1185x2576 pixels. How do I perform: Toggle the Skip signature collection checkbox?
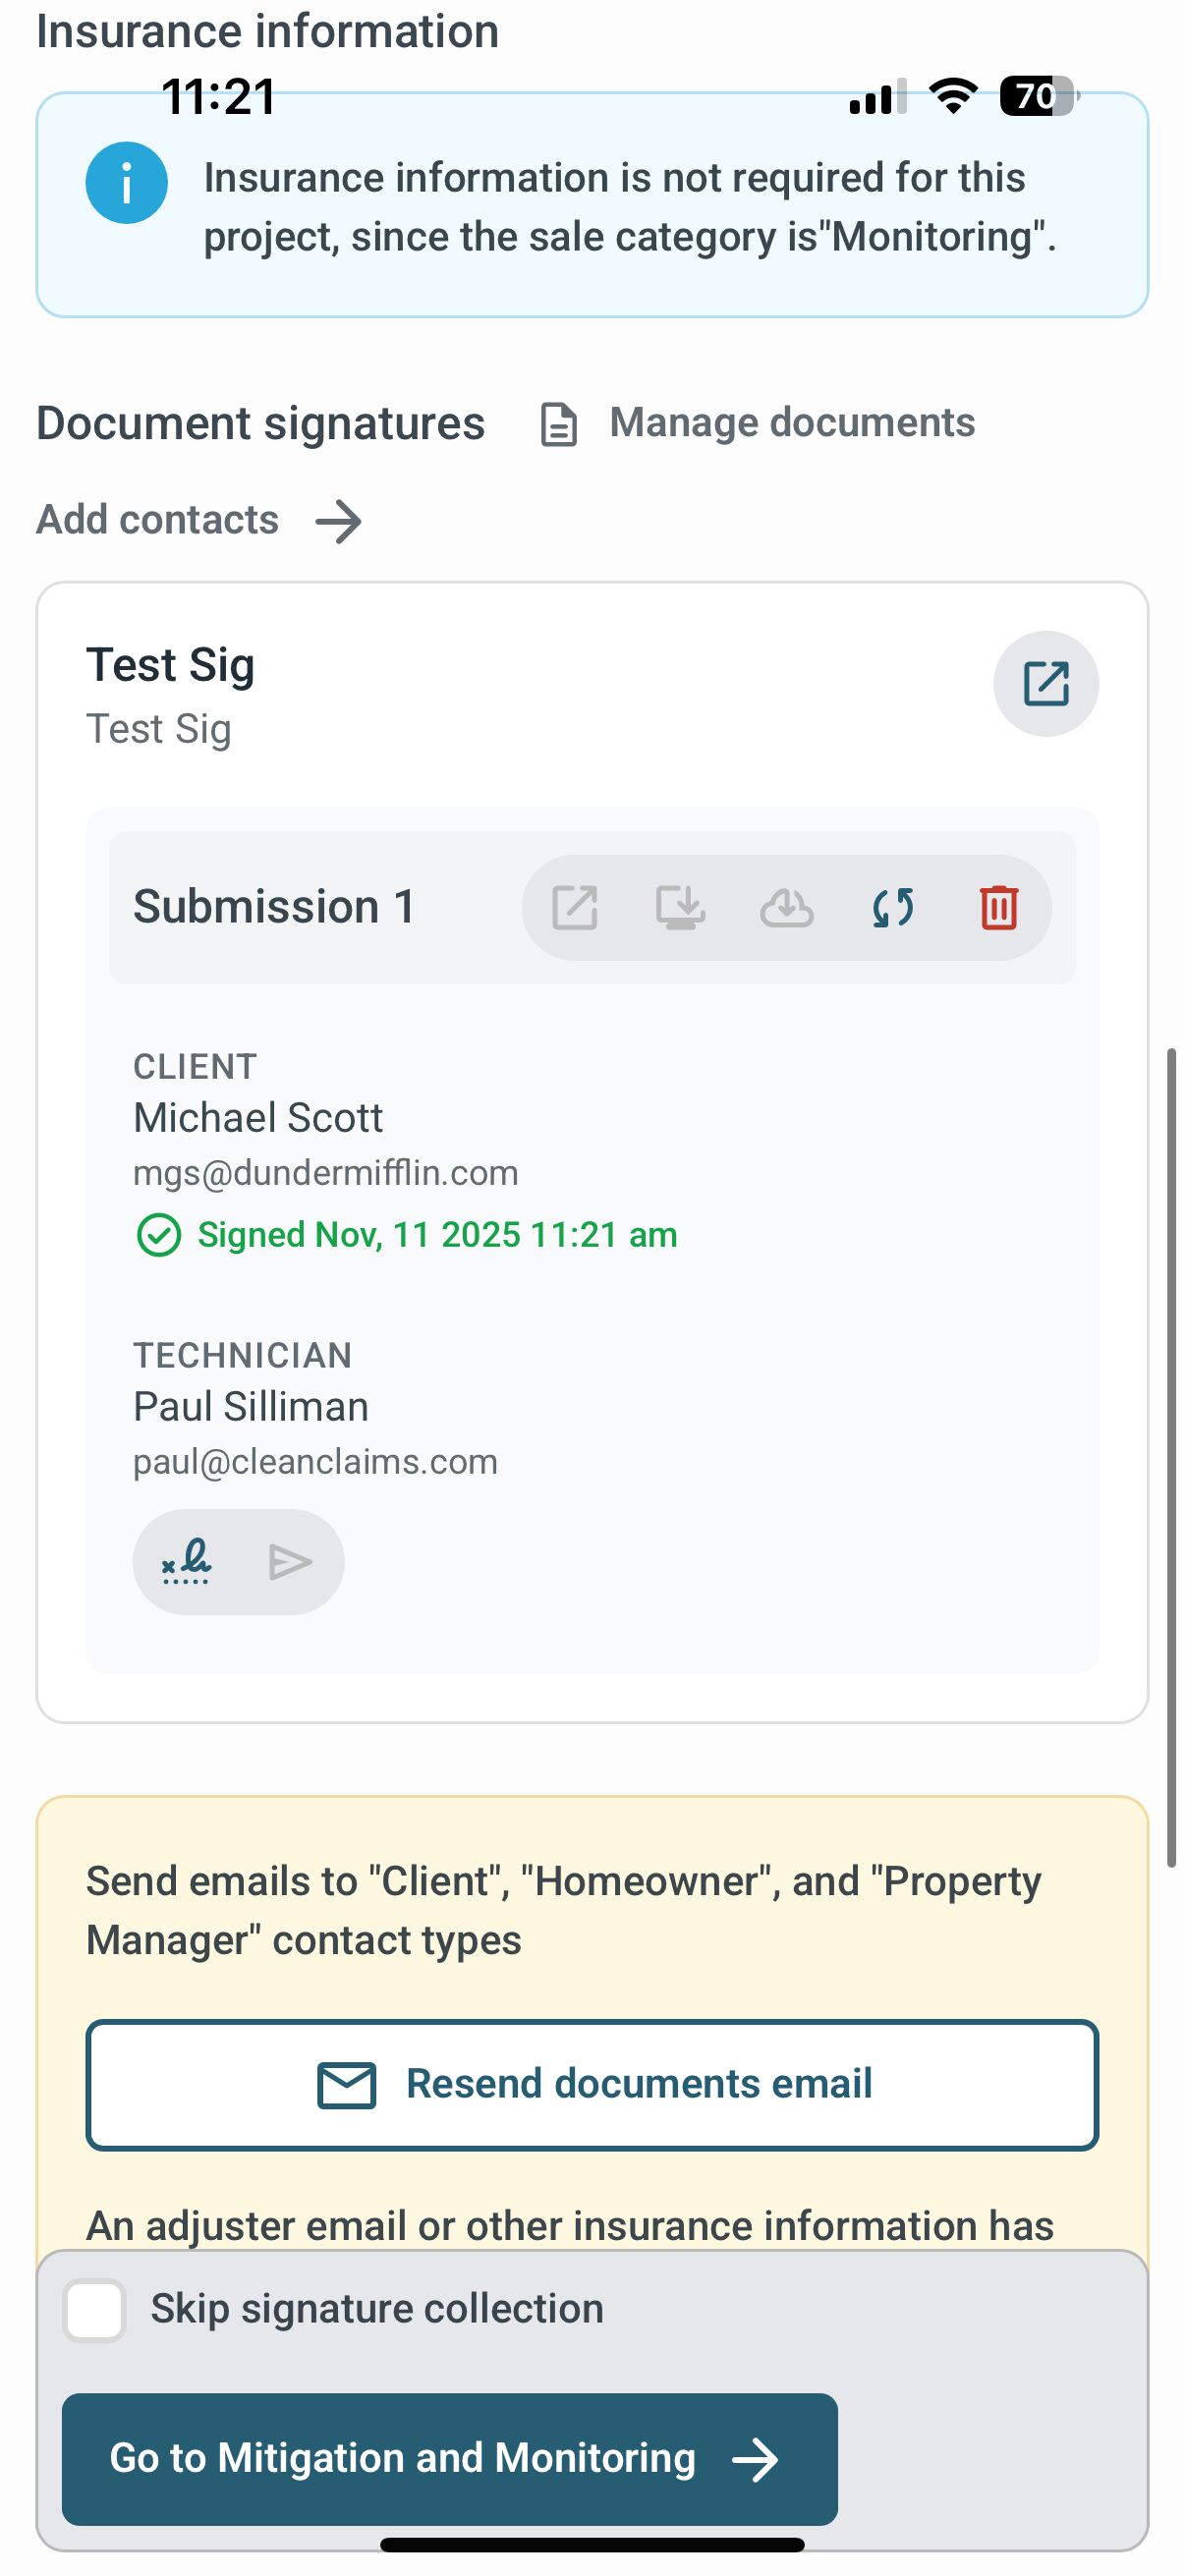point(94,2310)
